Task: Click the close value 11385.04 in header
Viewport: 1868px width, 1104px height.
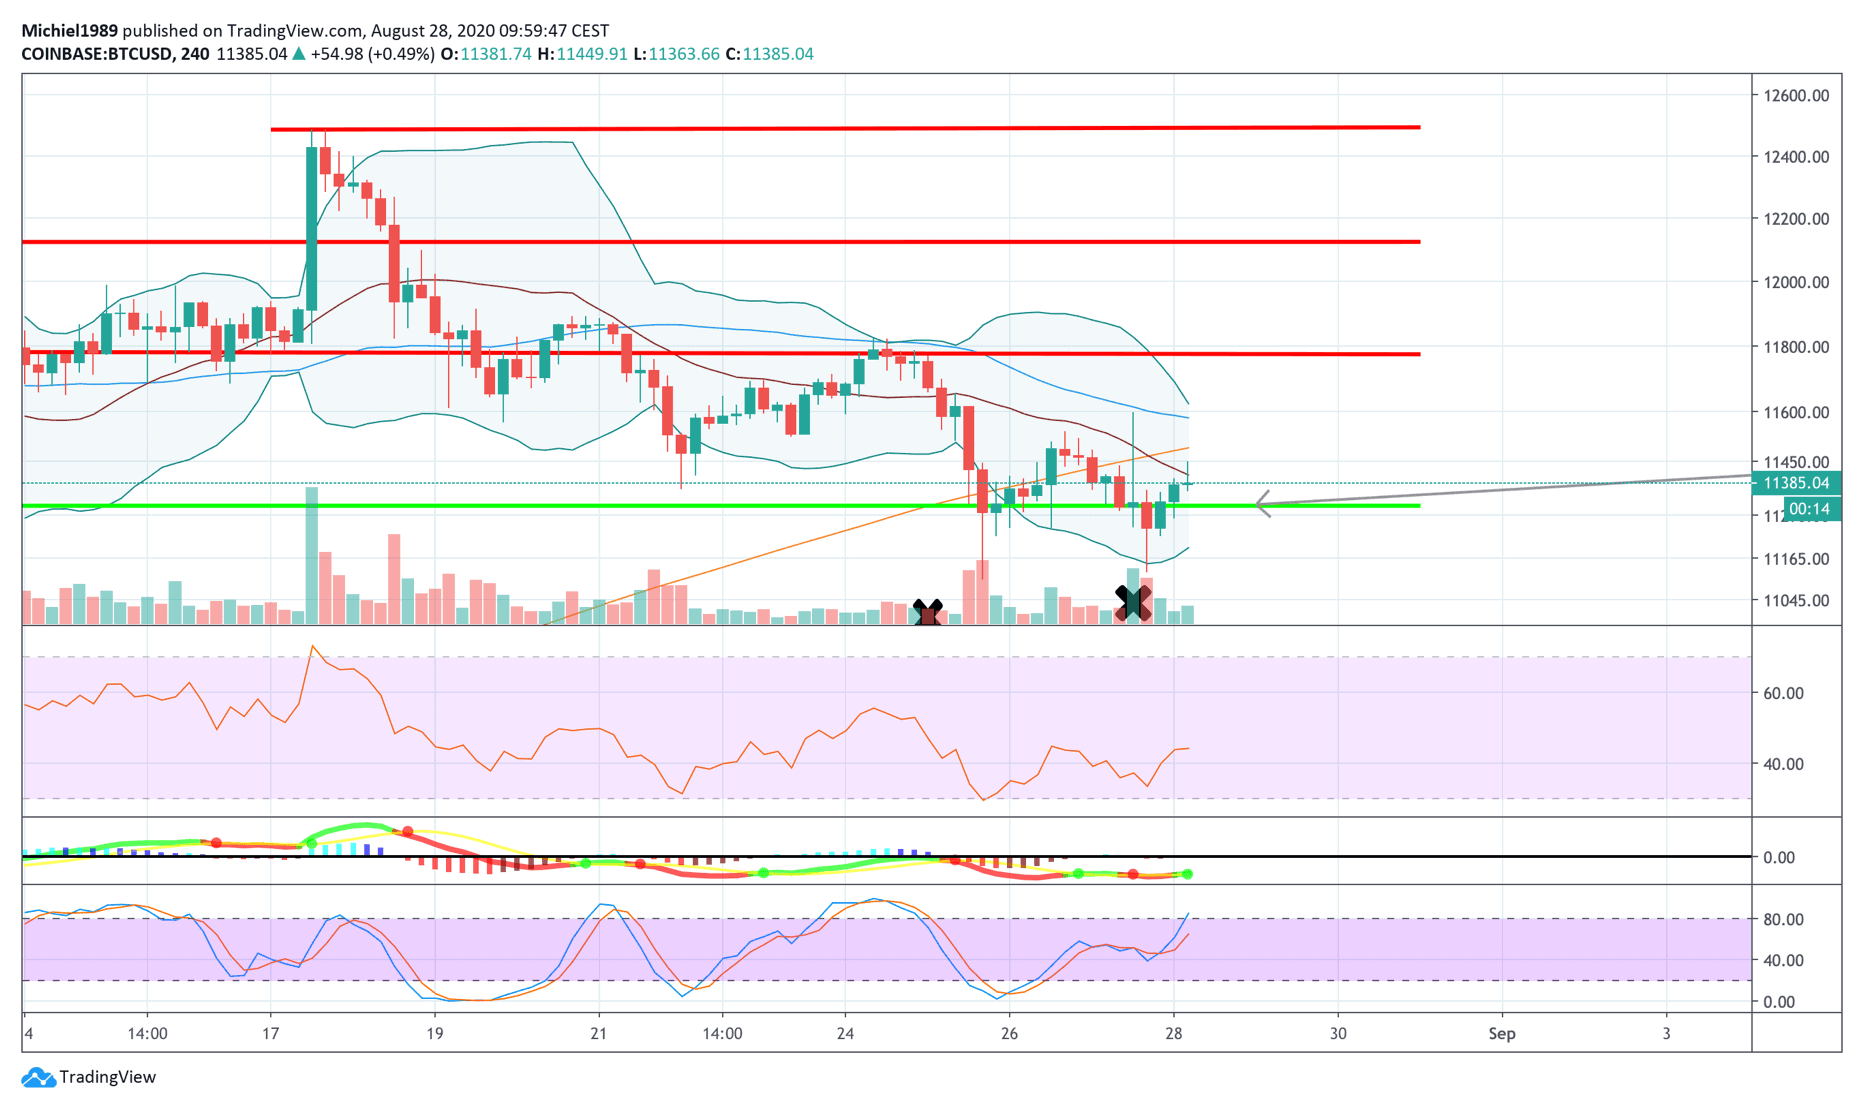Action: tap(778, 54)
